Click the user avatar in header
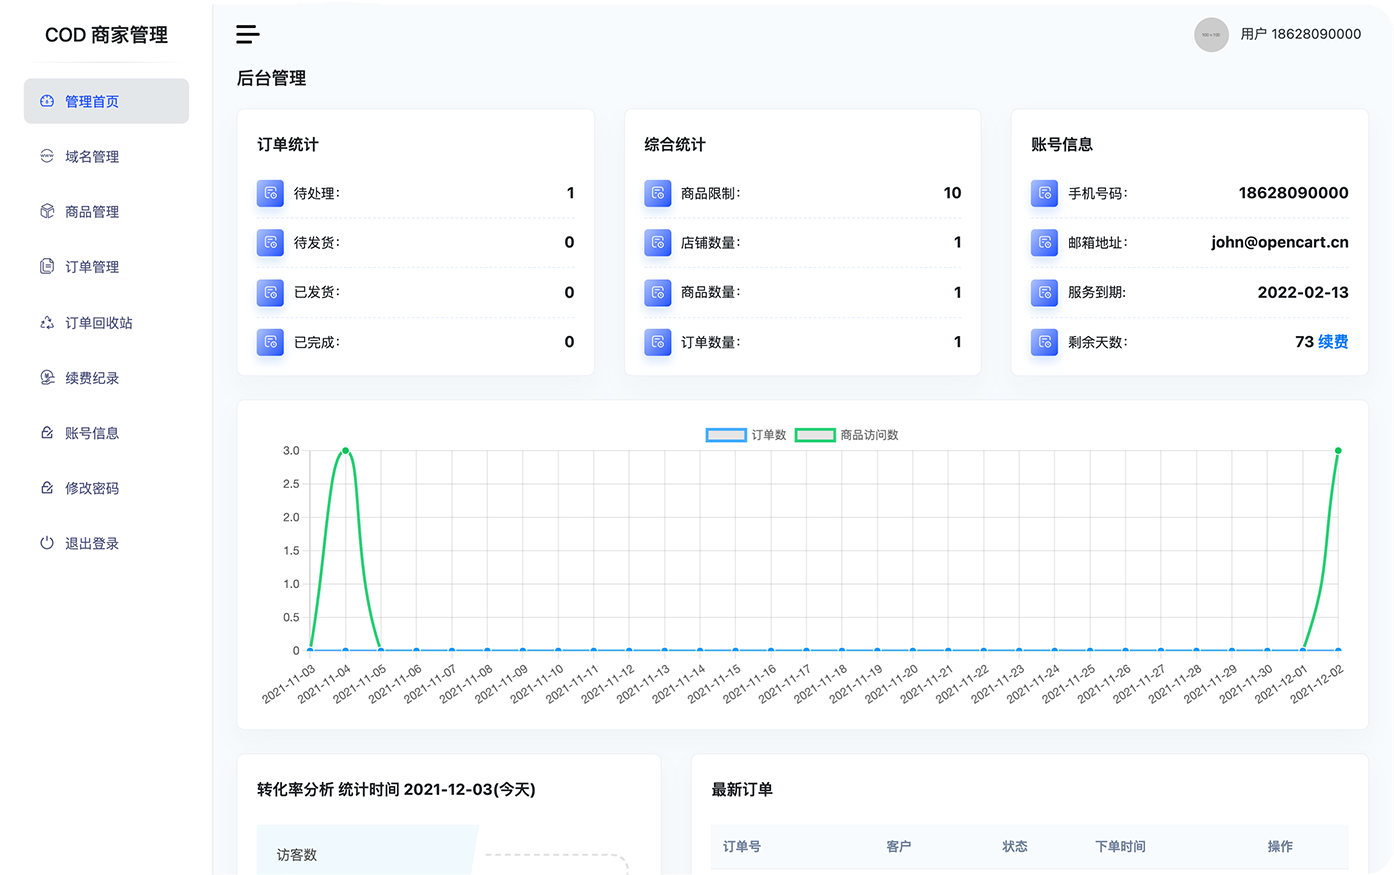This screenshot has width=1394, height=875. tap(1211, 34)
